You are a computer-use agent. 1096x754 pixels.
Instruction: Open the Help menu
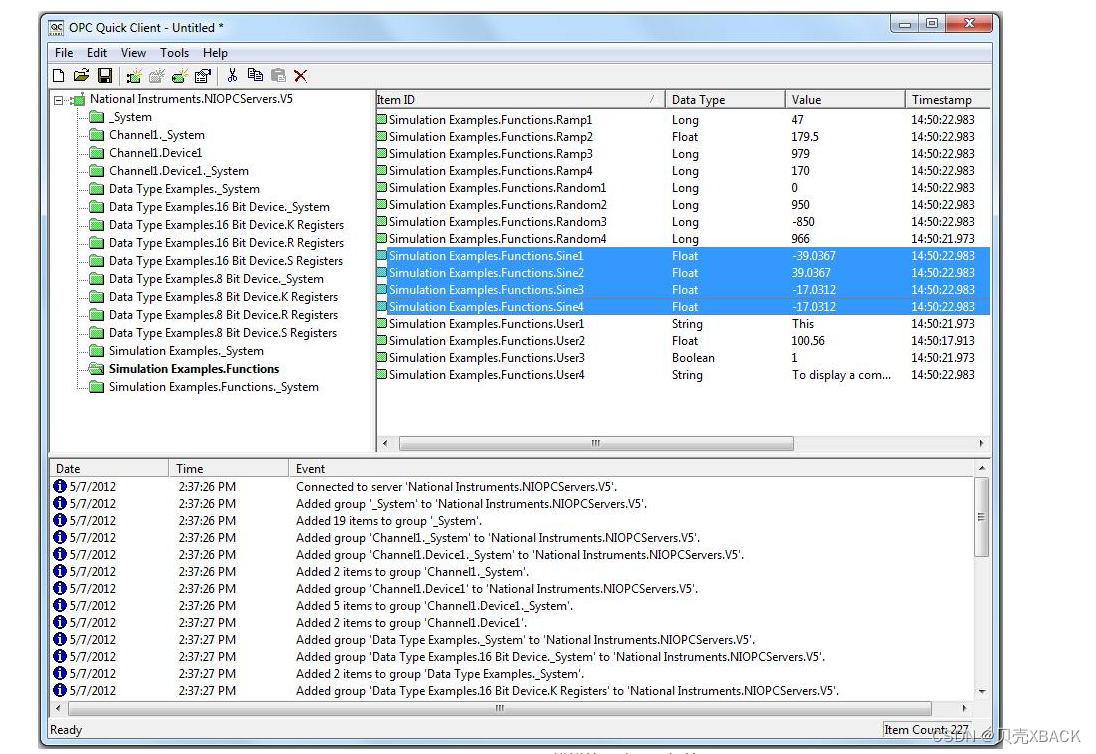[x=215, y=53]
